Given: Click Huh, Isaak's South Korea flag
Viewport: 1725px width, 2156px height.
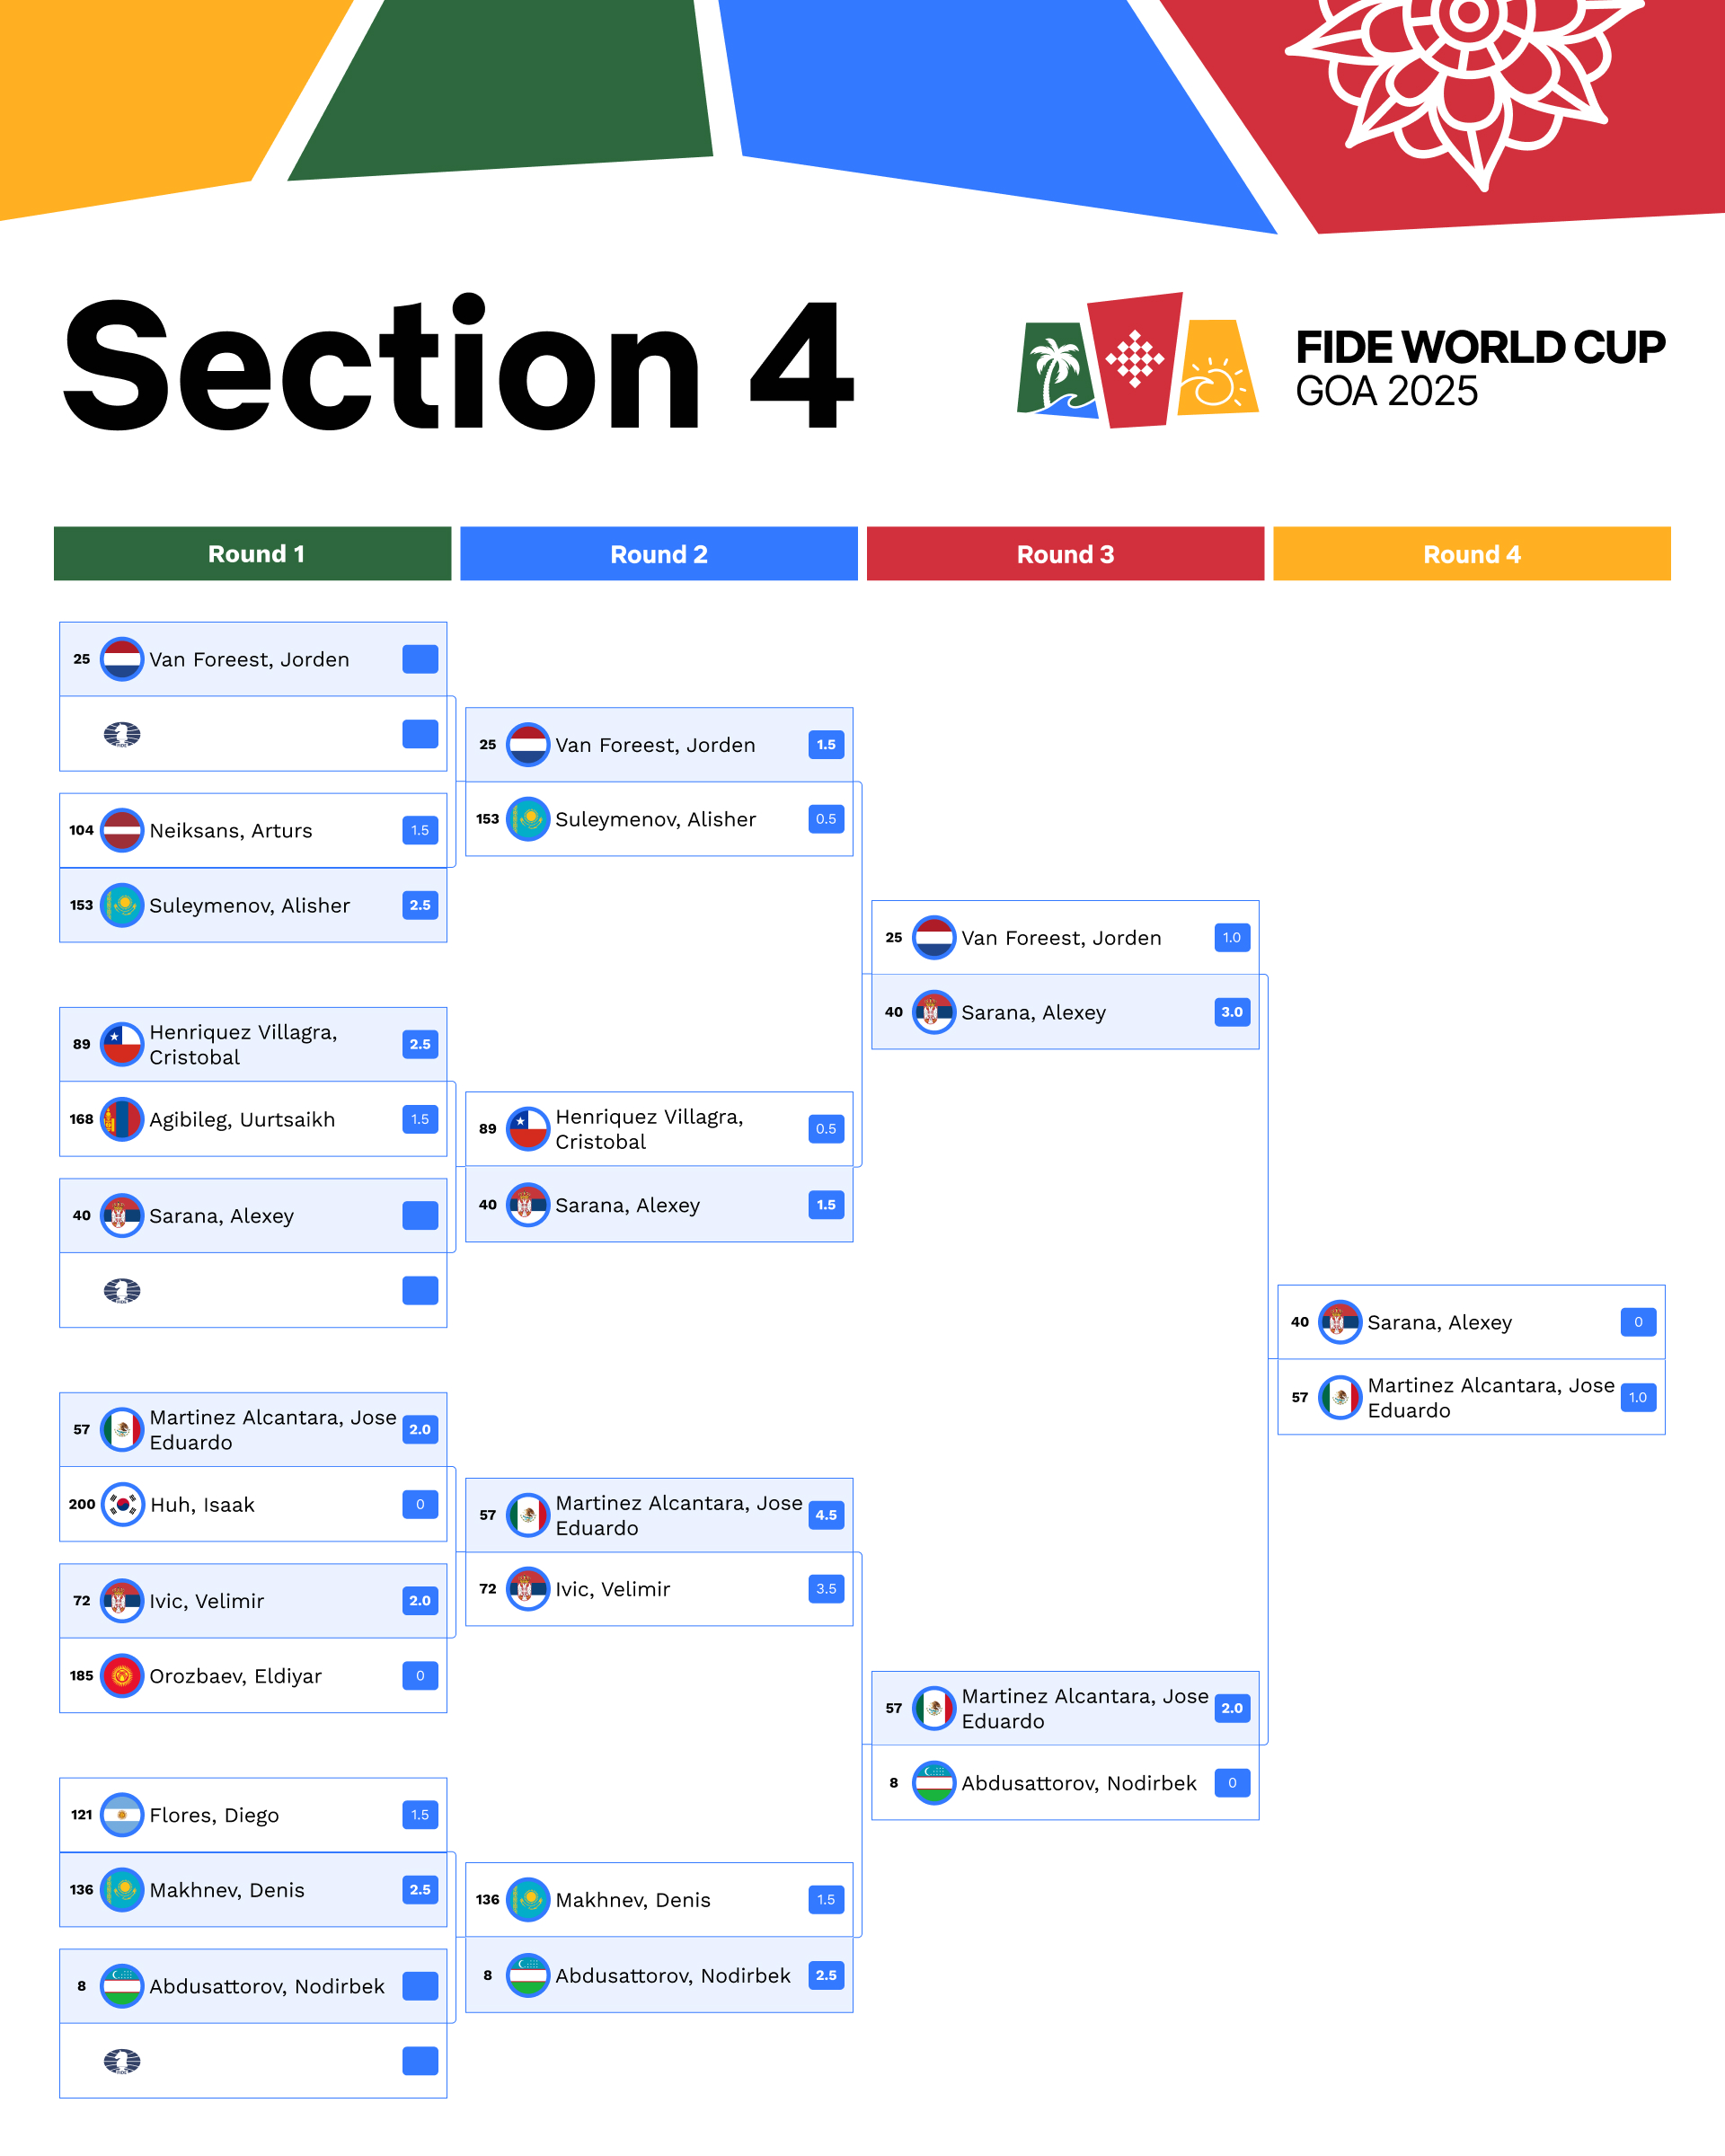Looking at the screenshot, I should click(122, 1504).
